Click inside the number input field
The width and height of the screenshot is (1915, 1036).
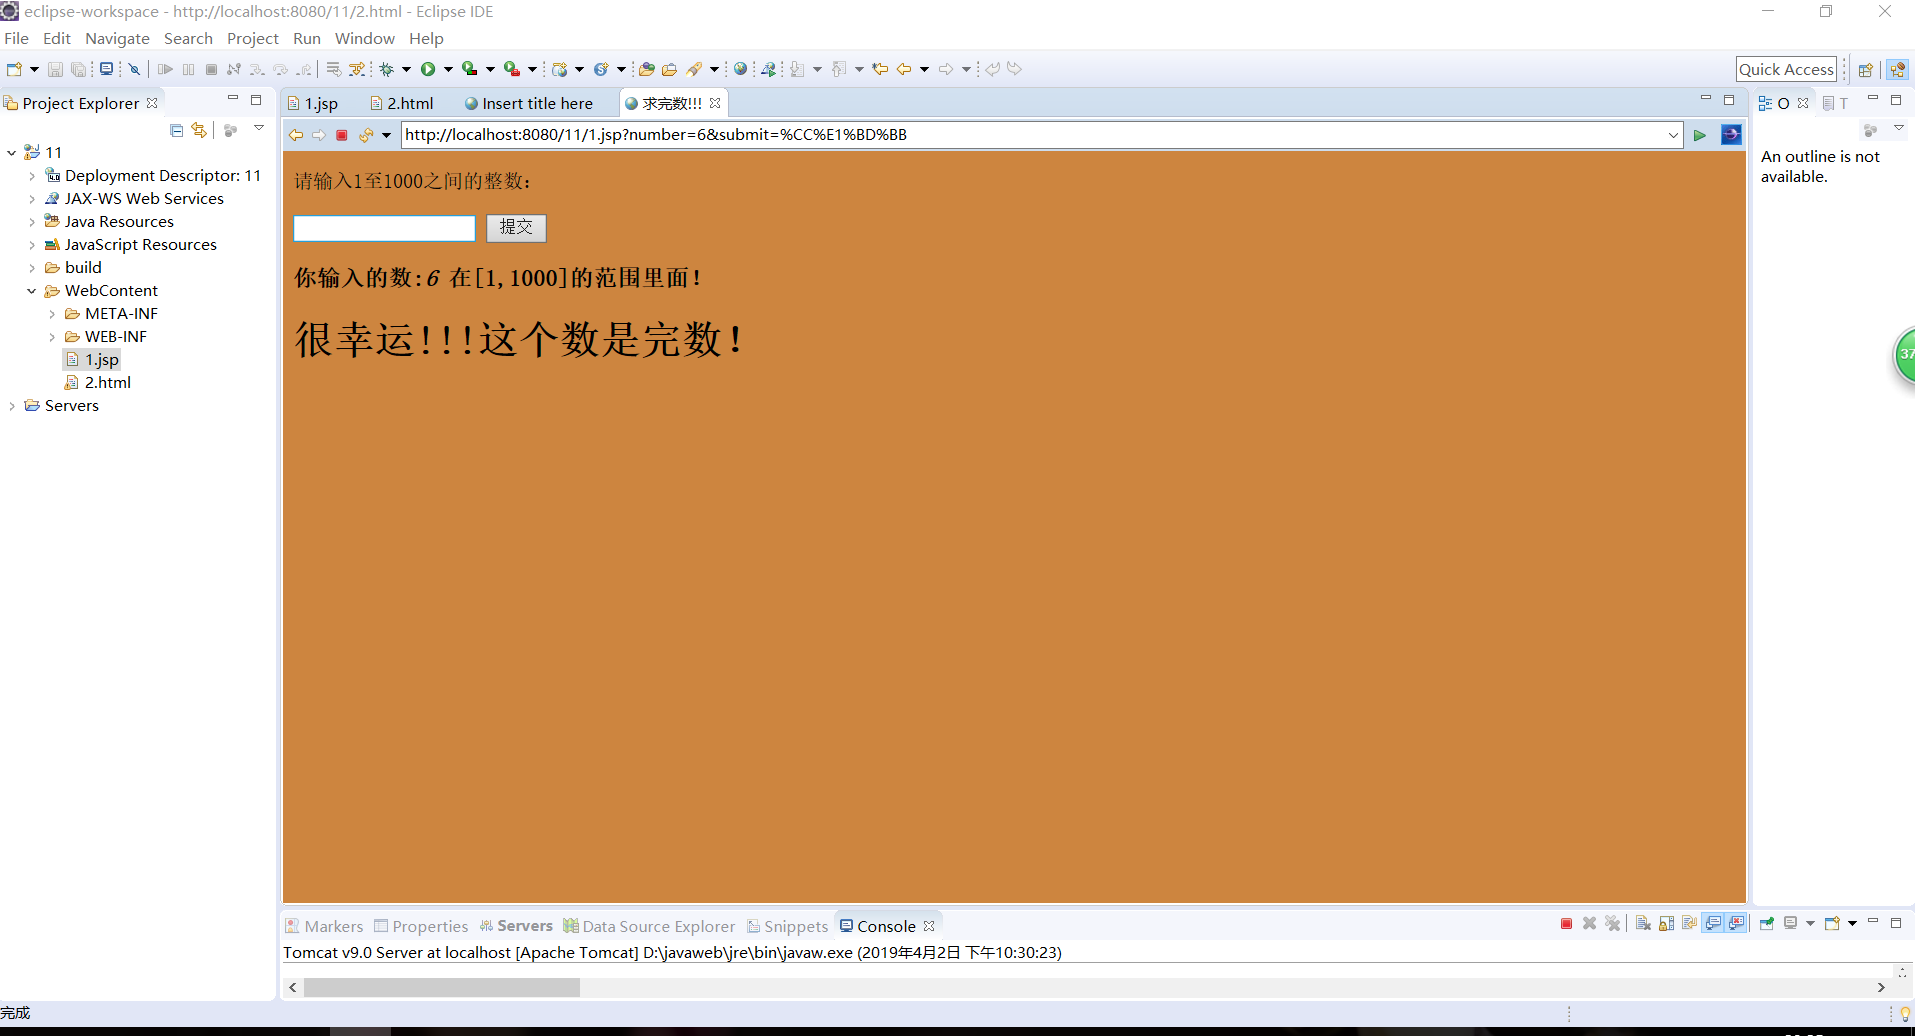384,228
